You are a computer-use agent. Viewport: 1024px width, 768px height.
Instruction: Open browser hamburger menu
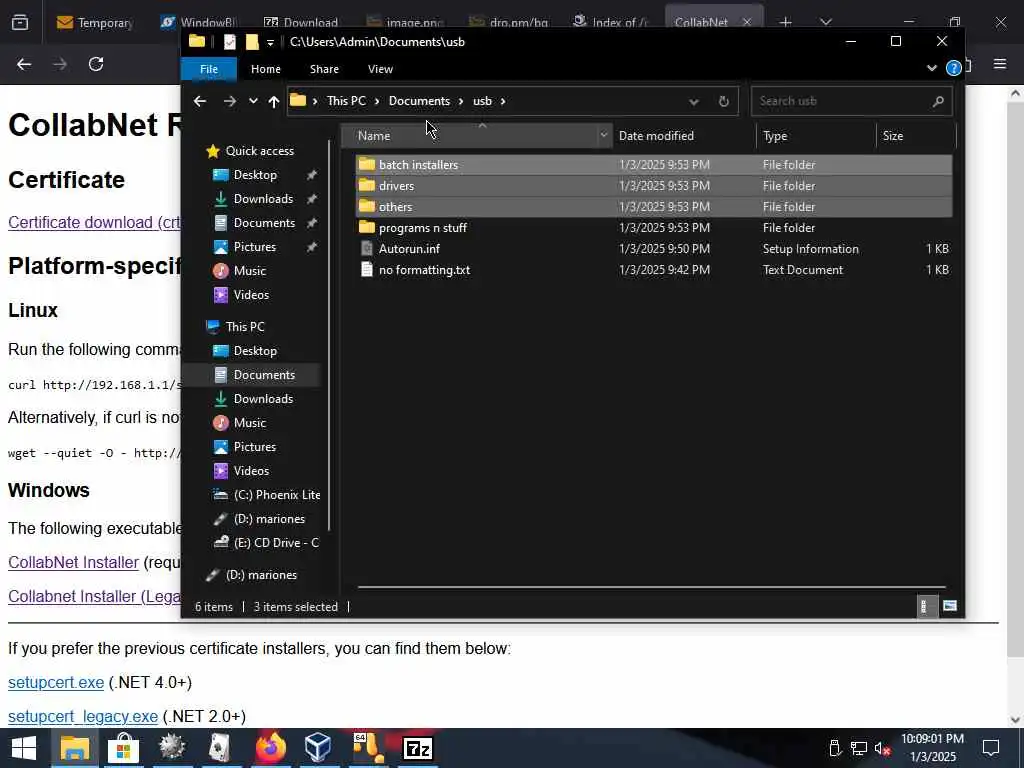click(x=1000, y=64)
